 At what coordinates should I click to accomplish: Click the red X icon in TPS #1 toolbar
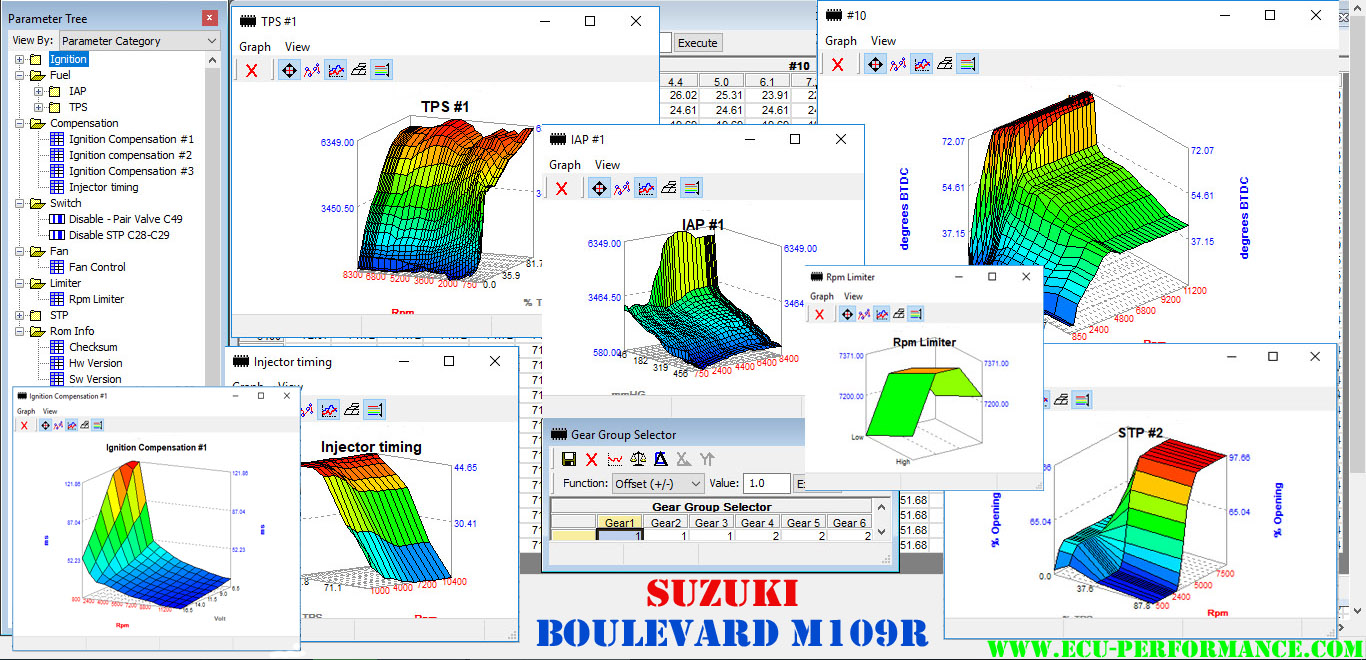point(252,70)
